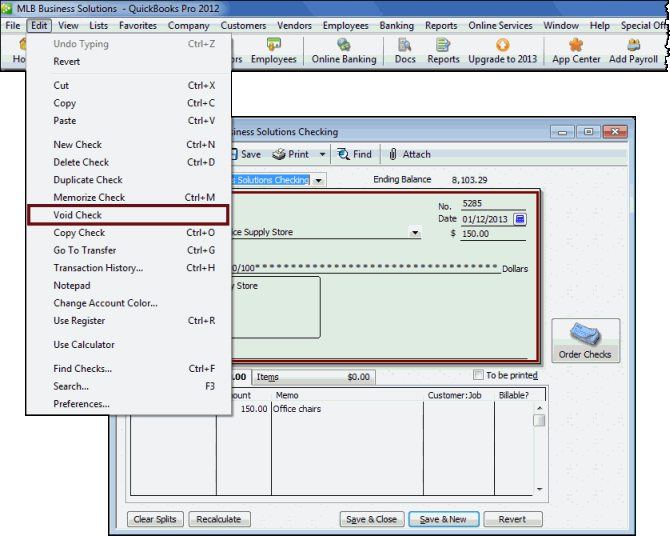Open the App Center icon
The width and height of the screenshot is (670, 536).
click(576, 51)
